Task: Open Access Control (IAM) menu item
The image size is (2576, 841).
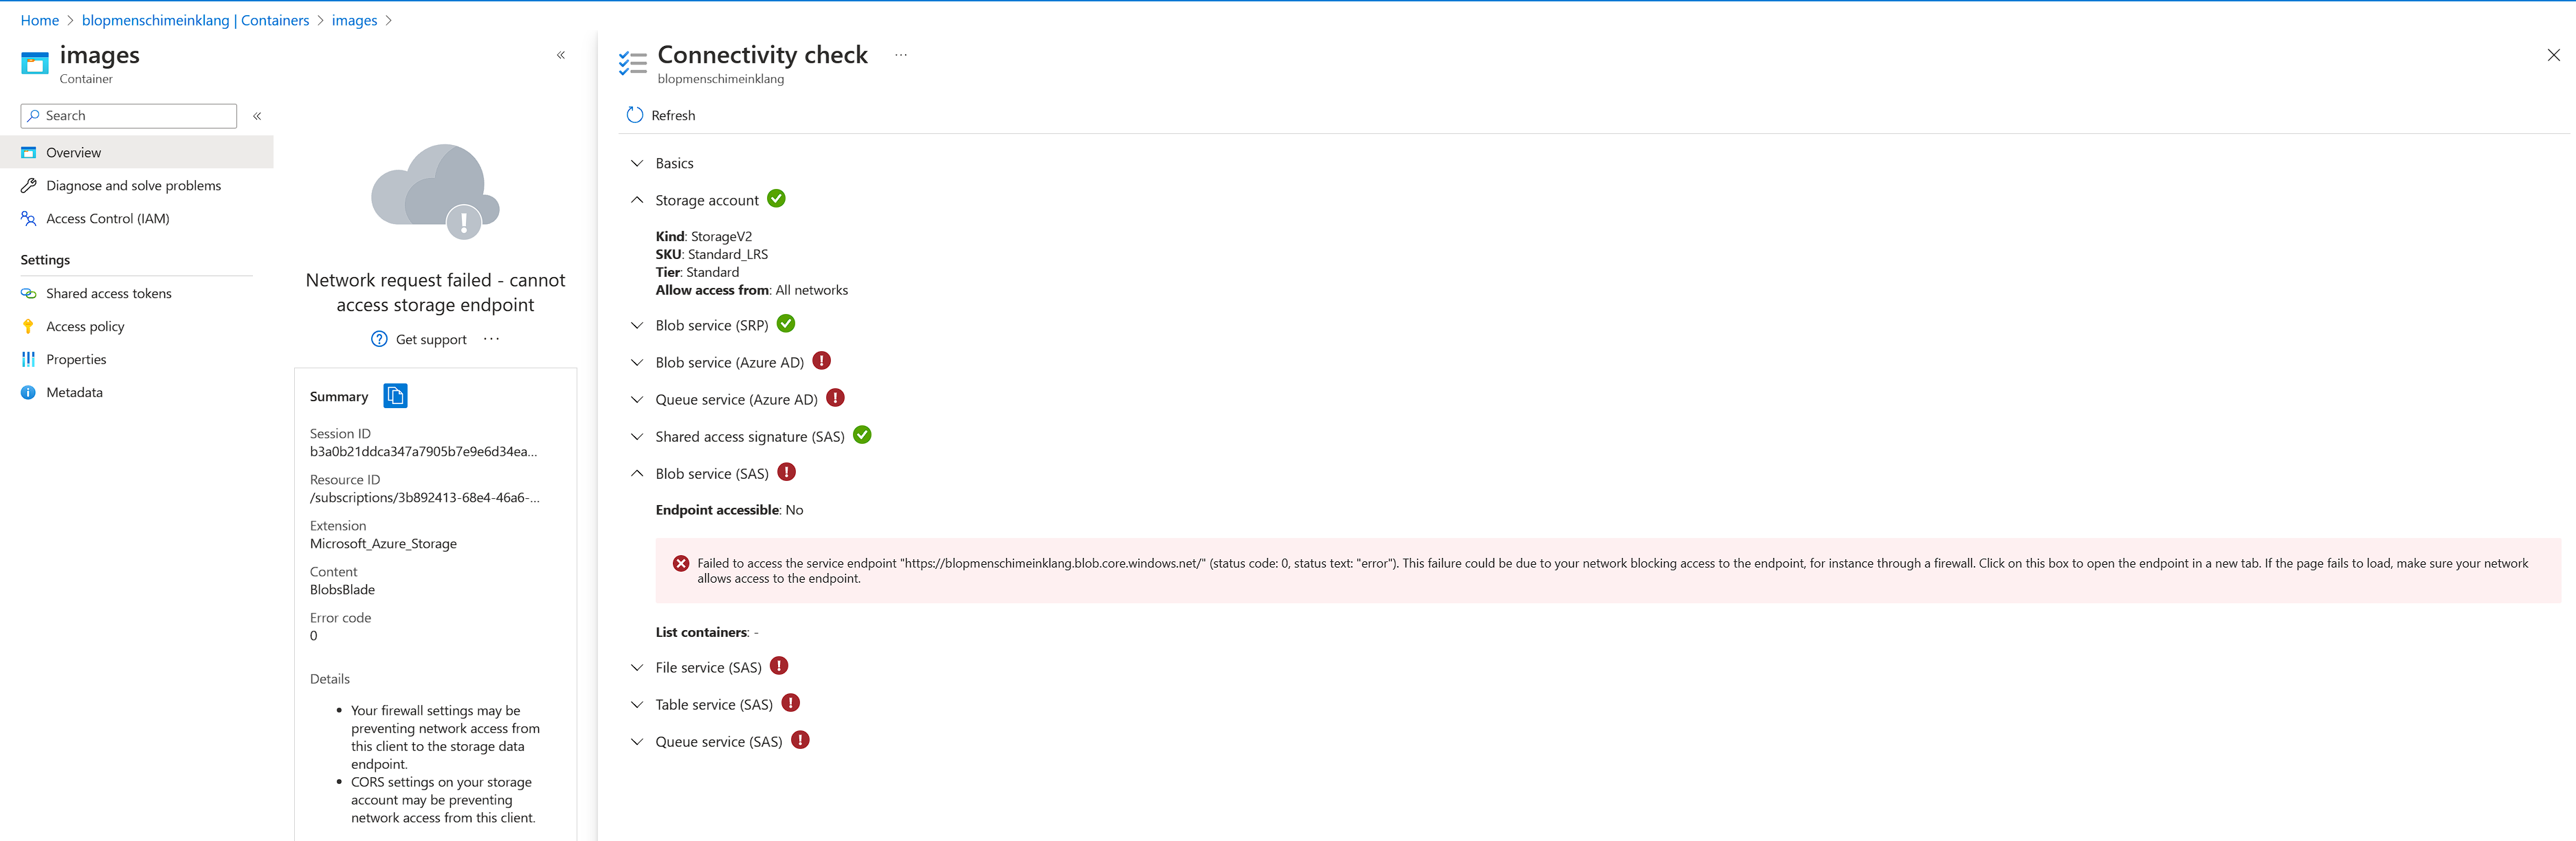Action: (x=107, y=218)
